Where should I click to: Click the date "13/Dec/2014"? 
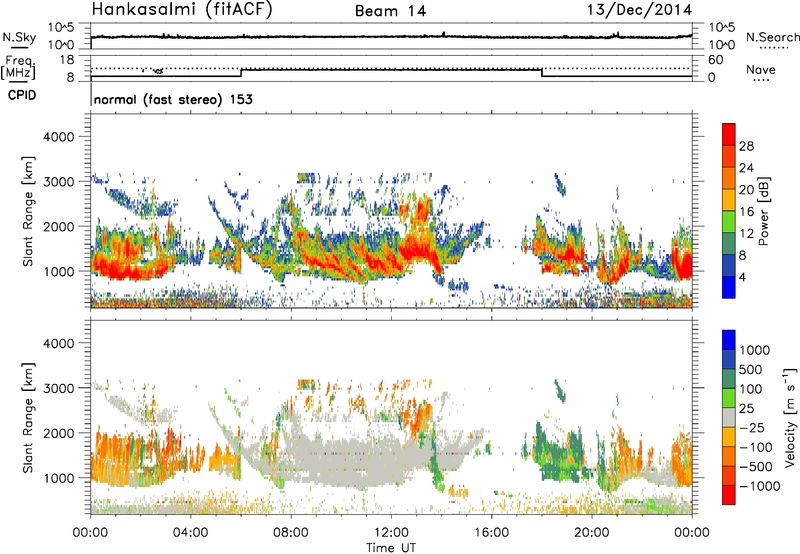pos(639,9)
